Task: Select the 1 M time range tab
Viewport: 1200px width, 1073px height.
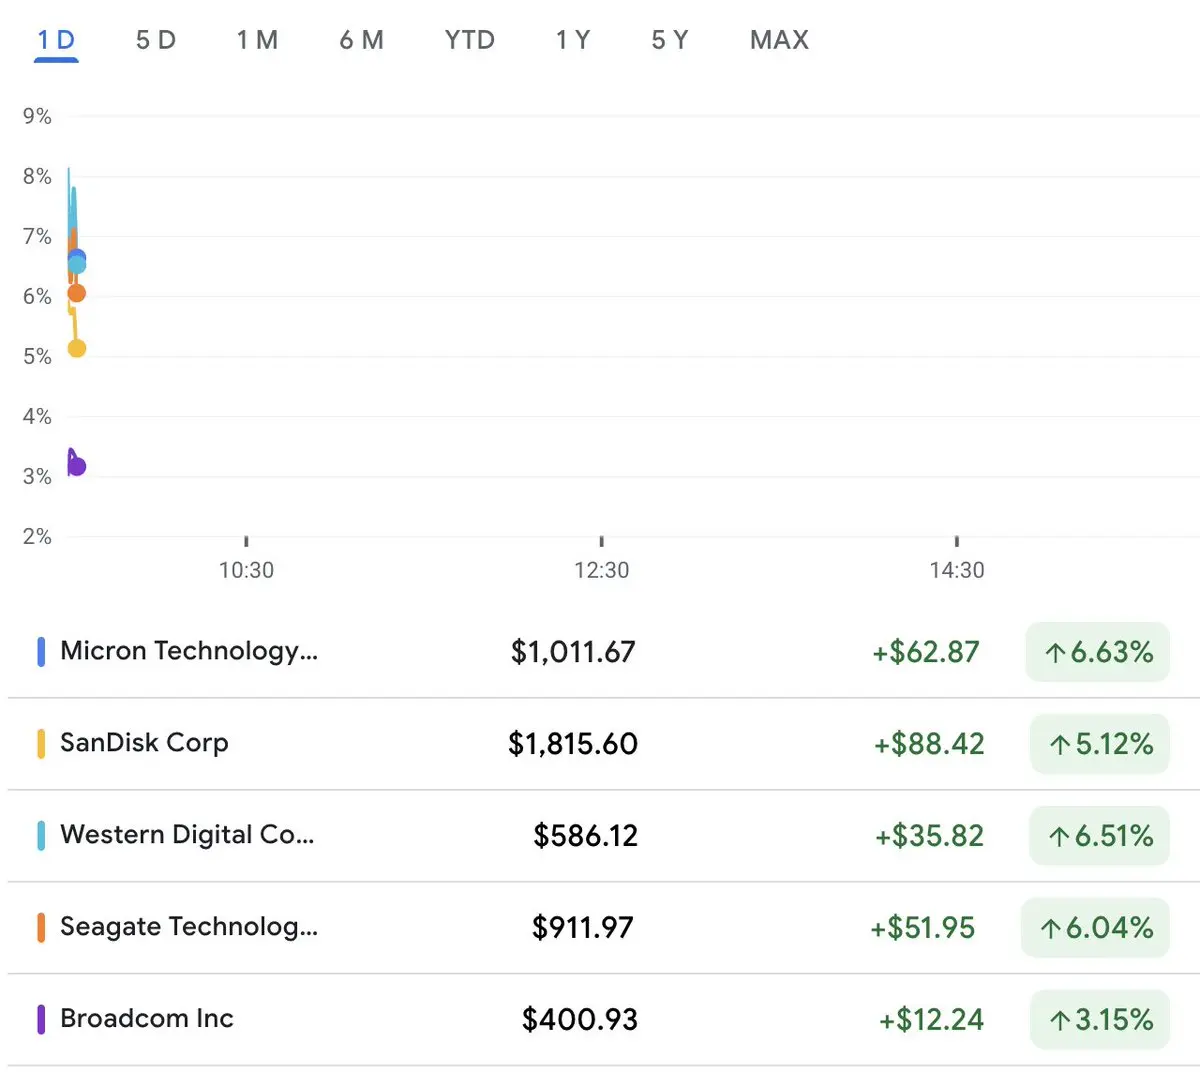Action: tap(257, 40)
